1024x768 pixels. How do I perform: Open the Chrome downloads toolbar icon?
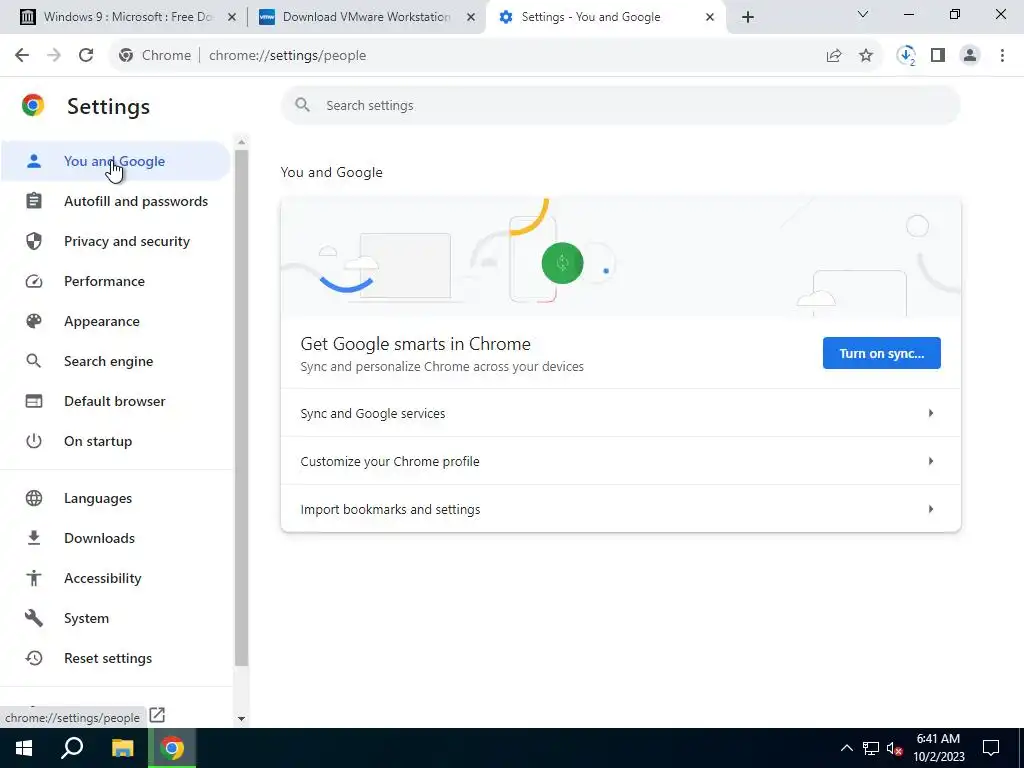(906, 56)
